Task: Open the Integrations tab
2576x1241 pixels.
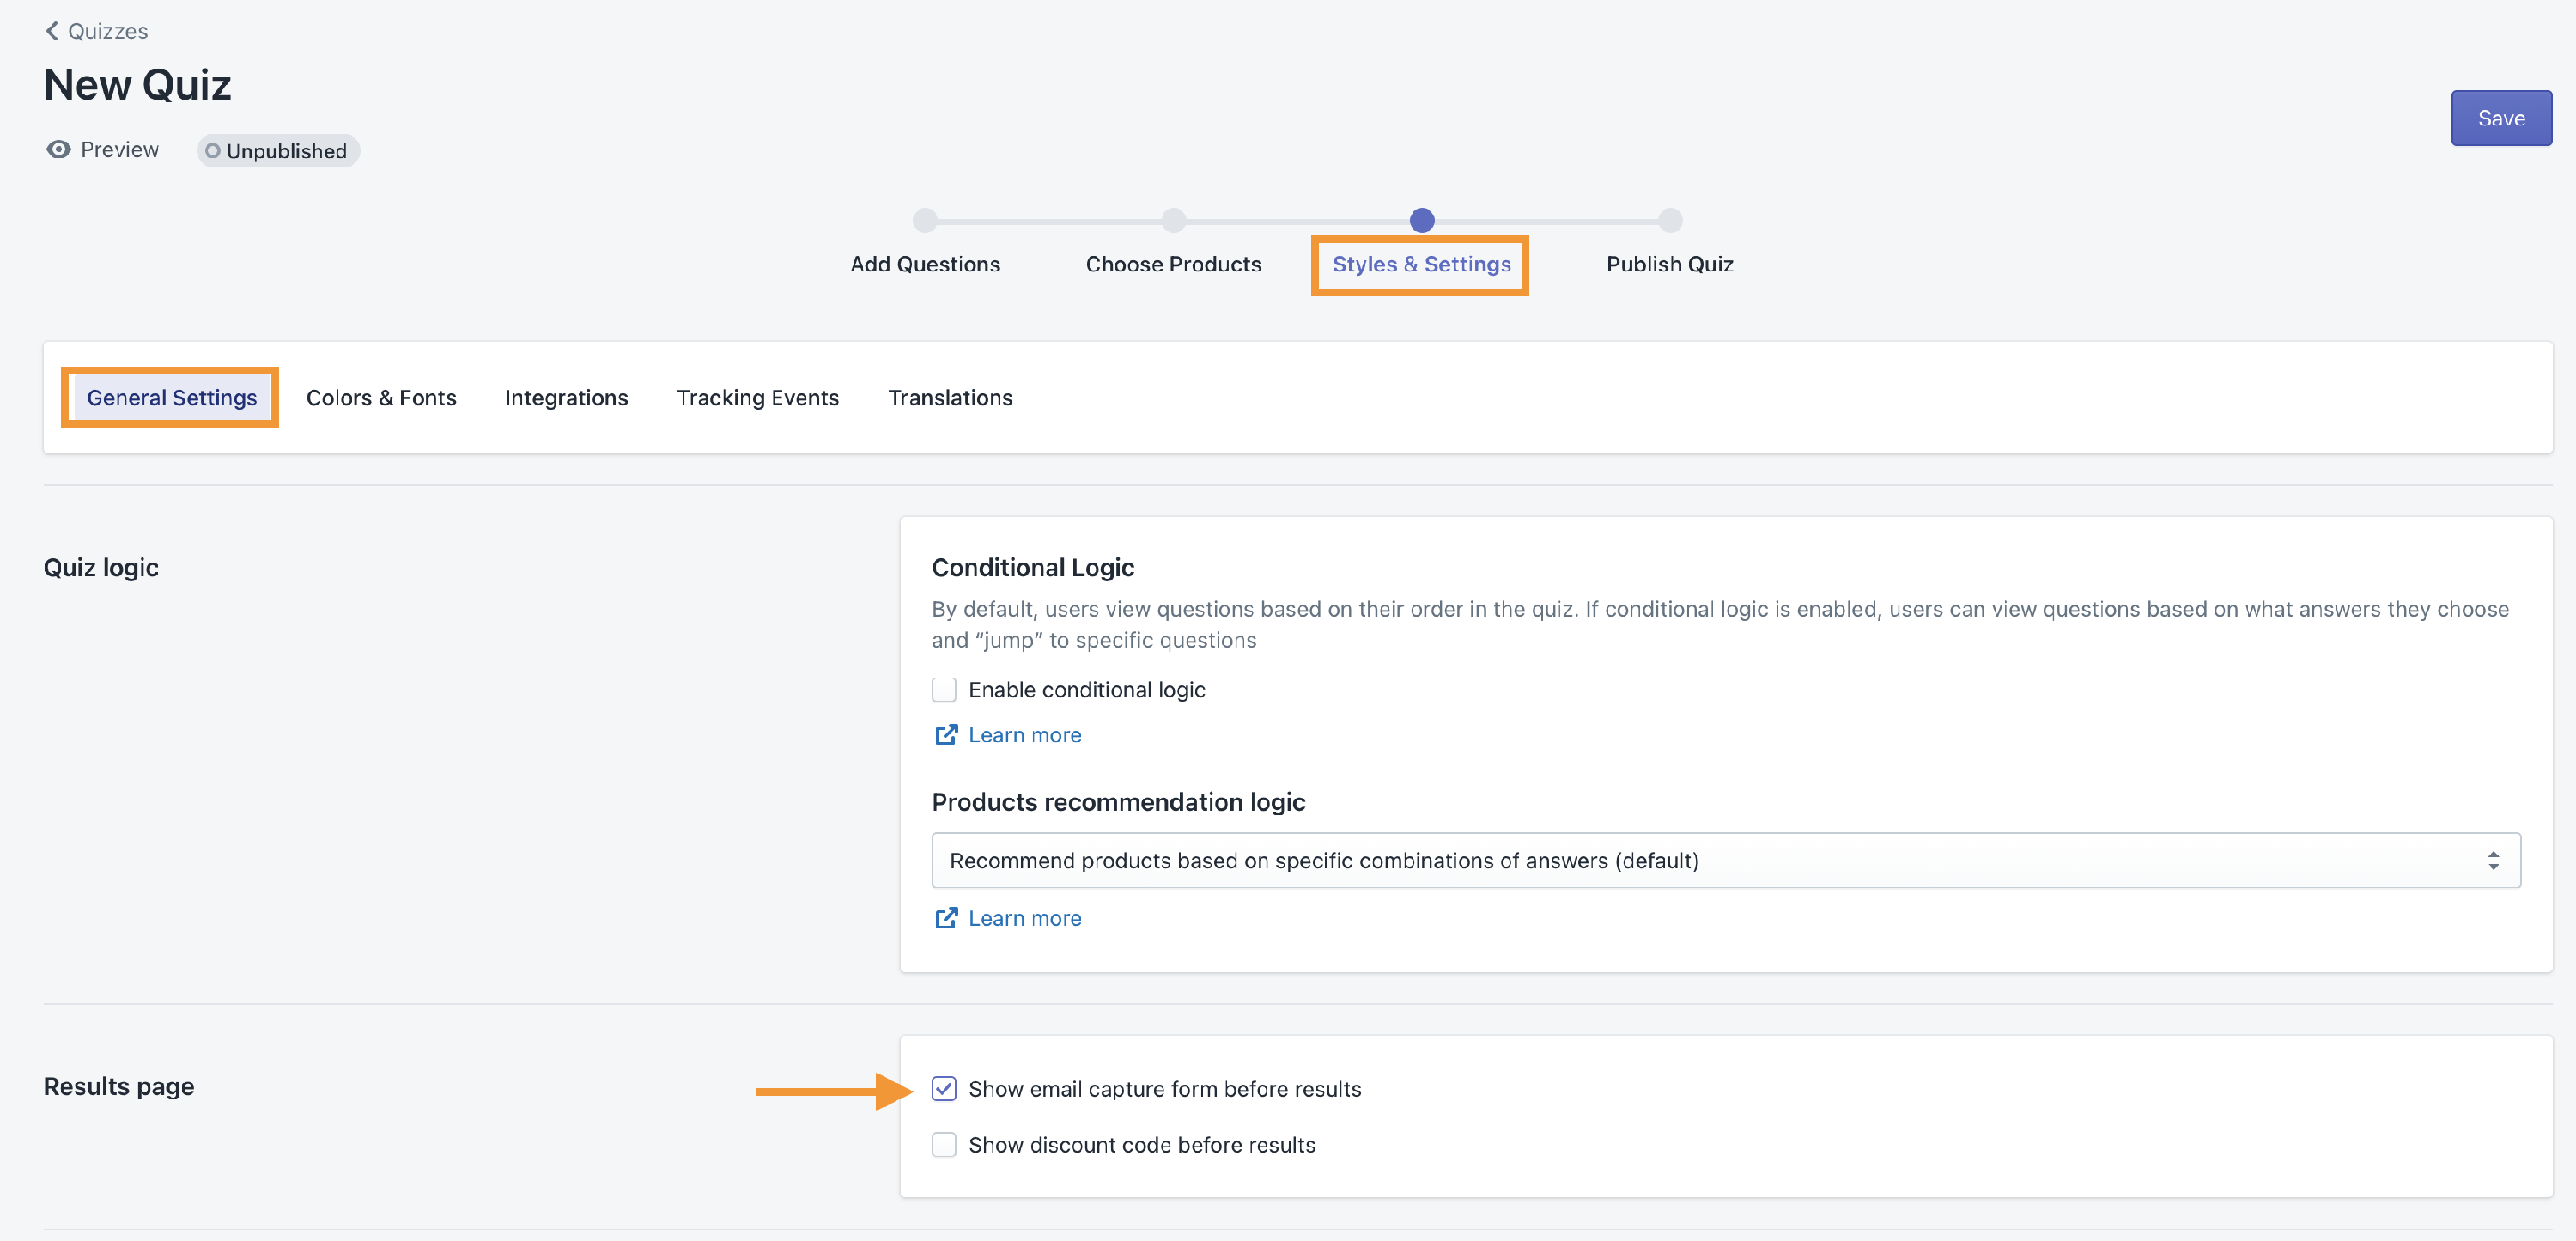Action: 566,398
